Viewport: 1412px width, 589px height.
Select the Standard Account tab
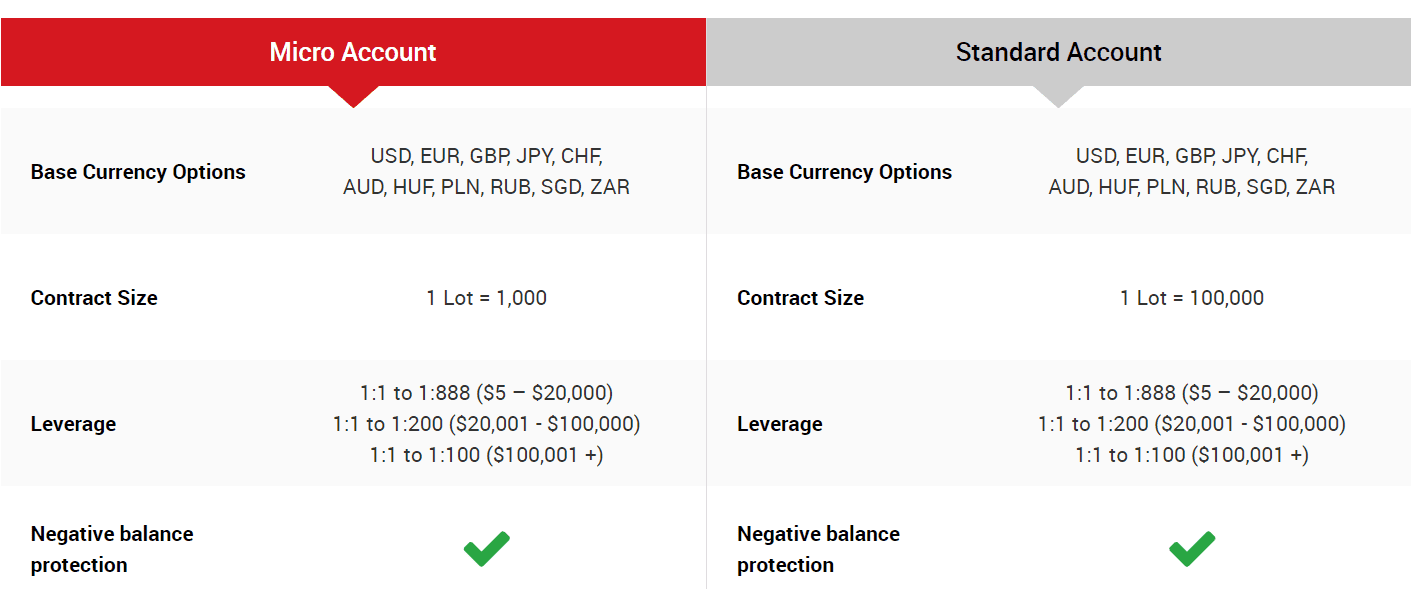[x=1059, y=52]
